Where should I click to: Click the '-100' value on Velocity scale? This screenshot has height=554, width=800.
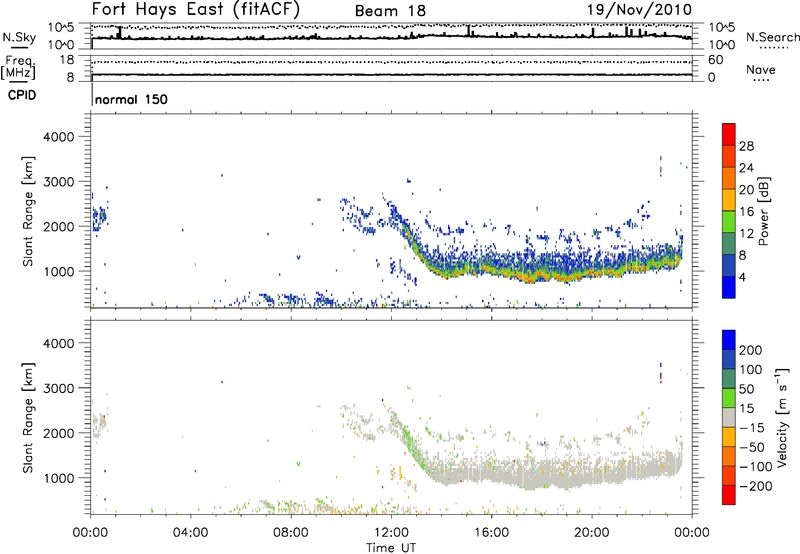point(756,466)
